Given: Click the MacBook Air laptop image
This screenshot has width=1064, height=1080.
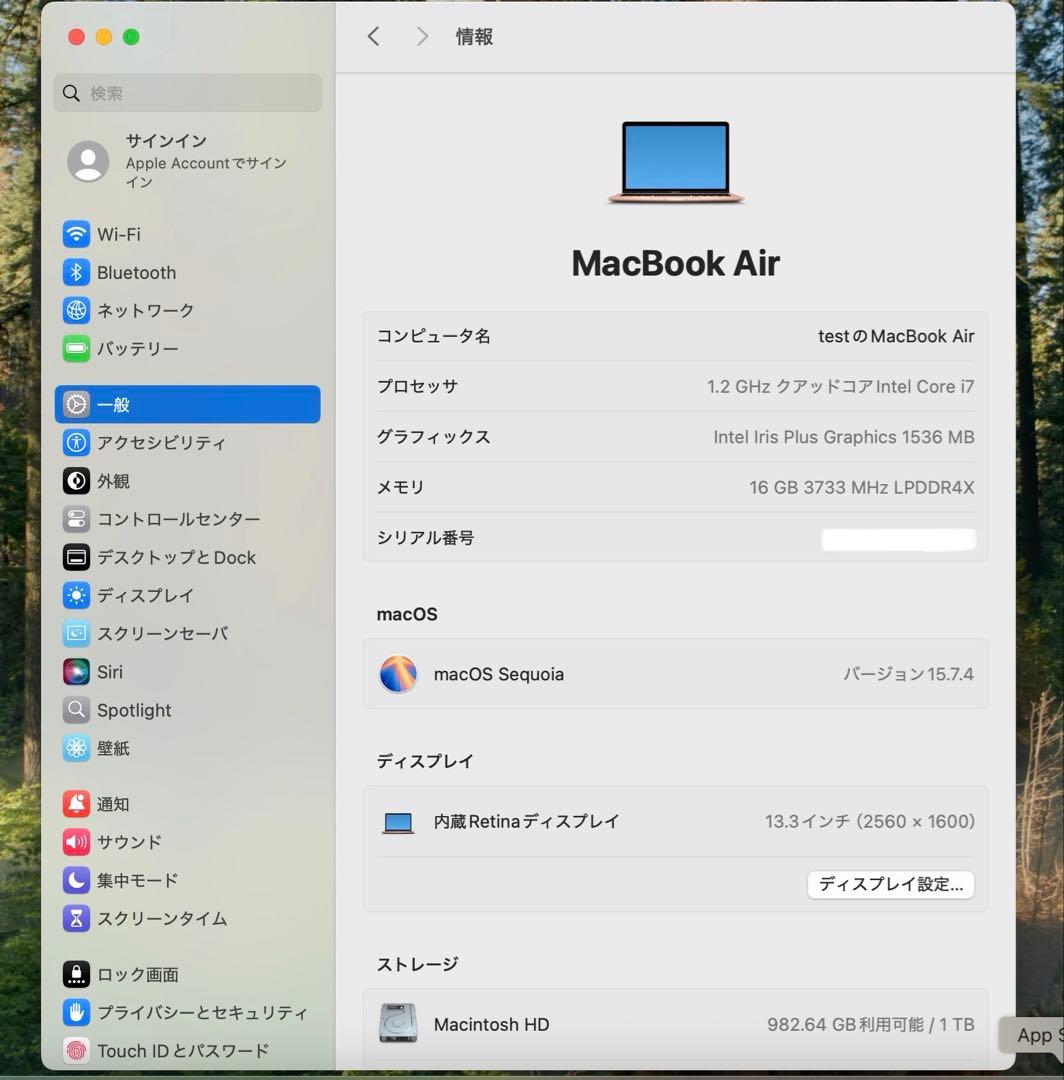Looking at the screenshot, I should 676,163.
